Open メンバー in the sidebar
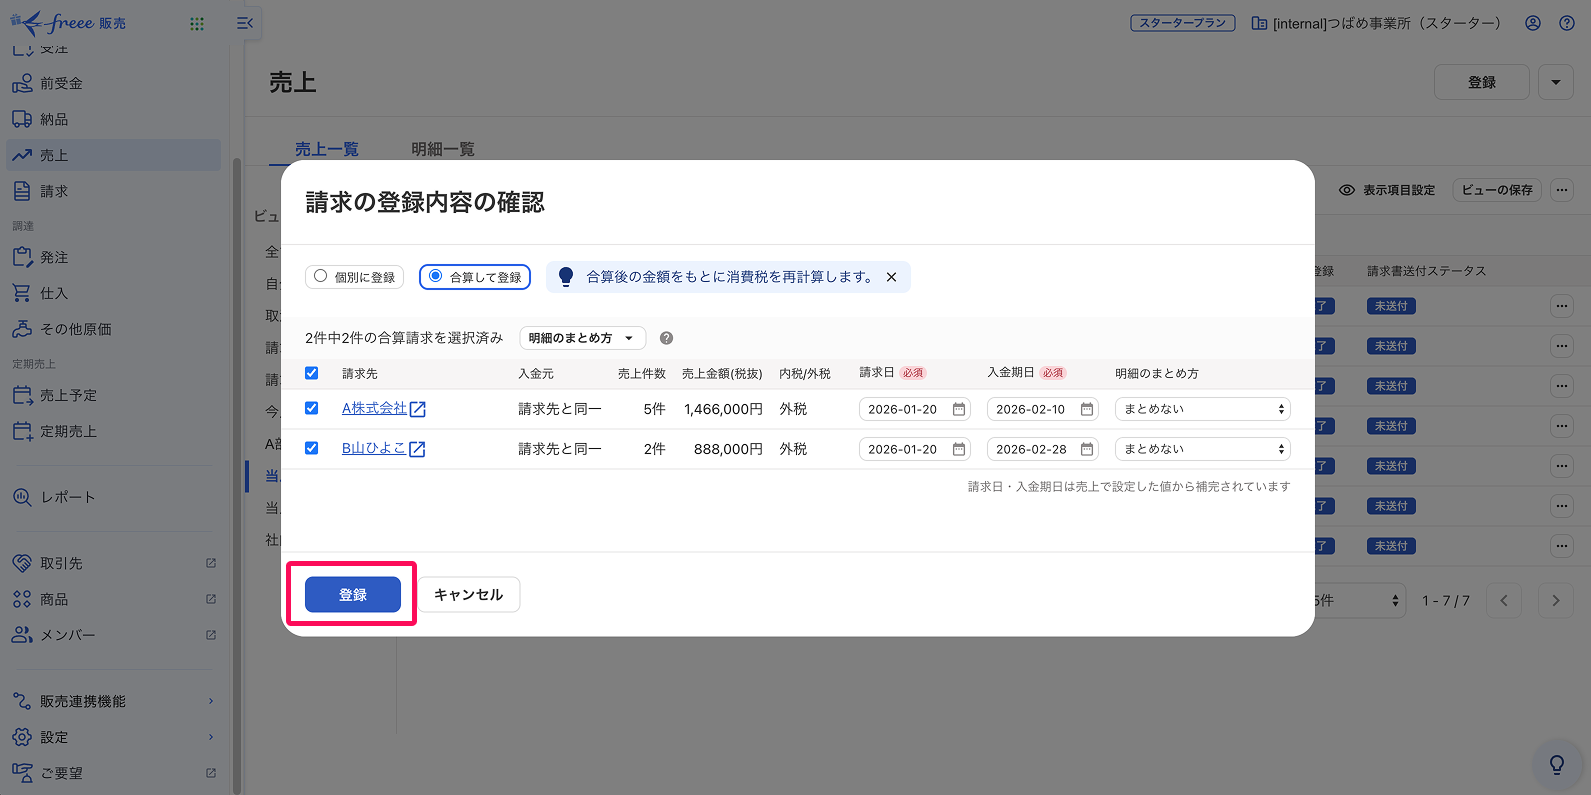Viewport: 1591px width, 795px height. tap(112, 635)
